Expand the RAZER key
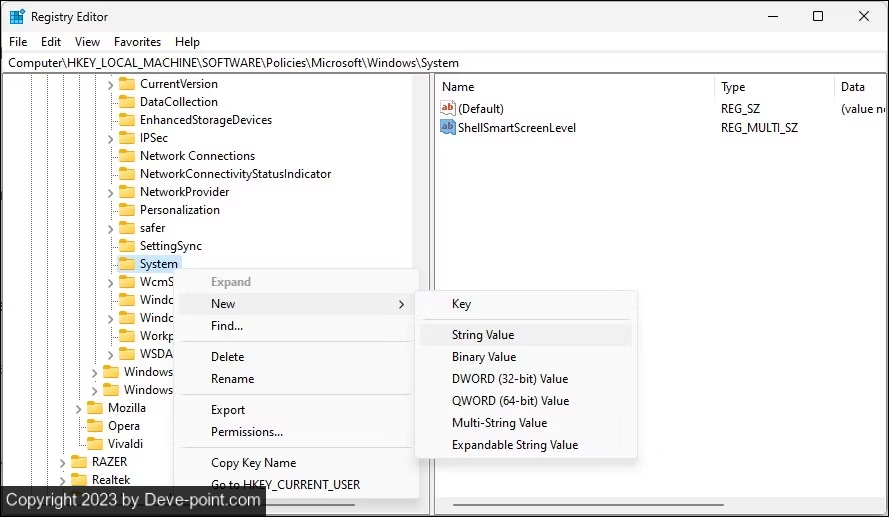Viewport: 889px width, 517px height. (x=63, y=463)
